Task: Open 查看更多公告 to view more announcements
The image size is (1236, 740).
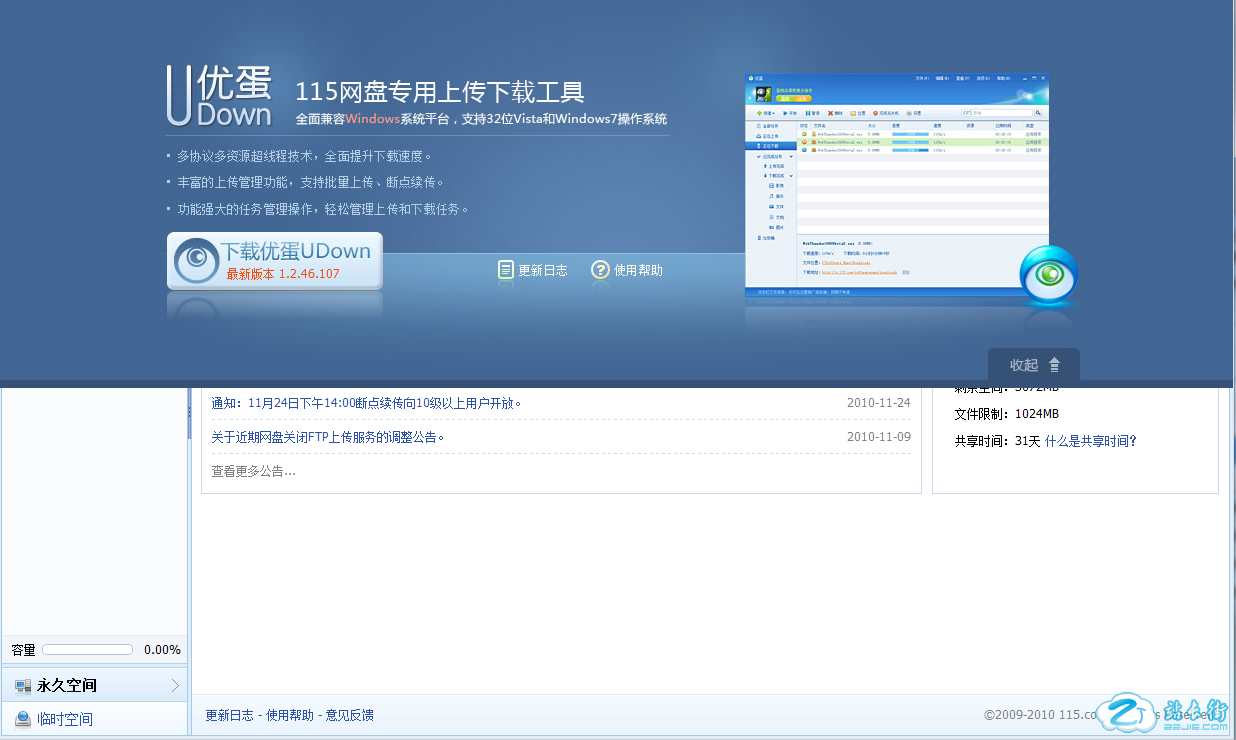Action: tap(253, 471)
